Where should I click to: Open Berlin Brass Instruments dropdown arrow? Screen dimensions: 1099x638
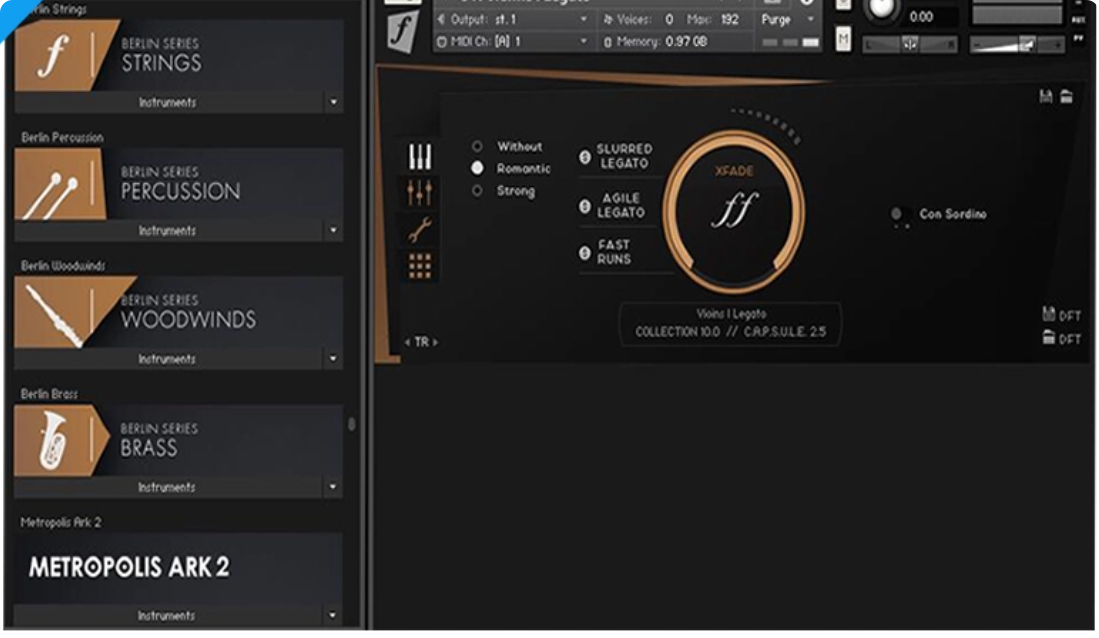click(334, 487)
